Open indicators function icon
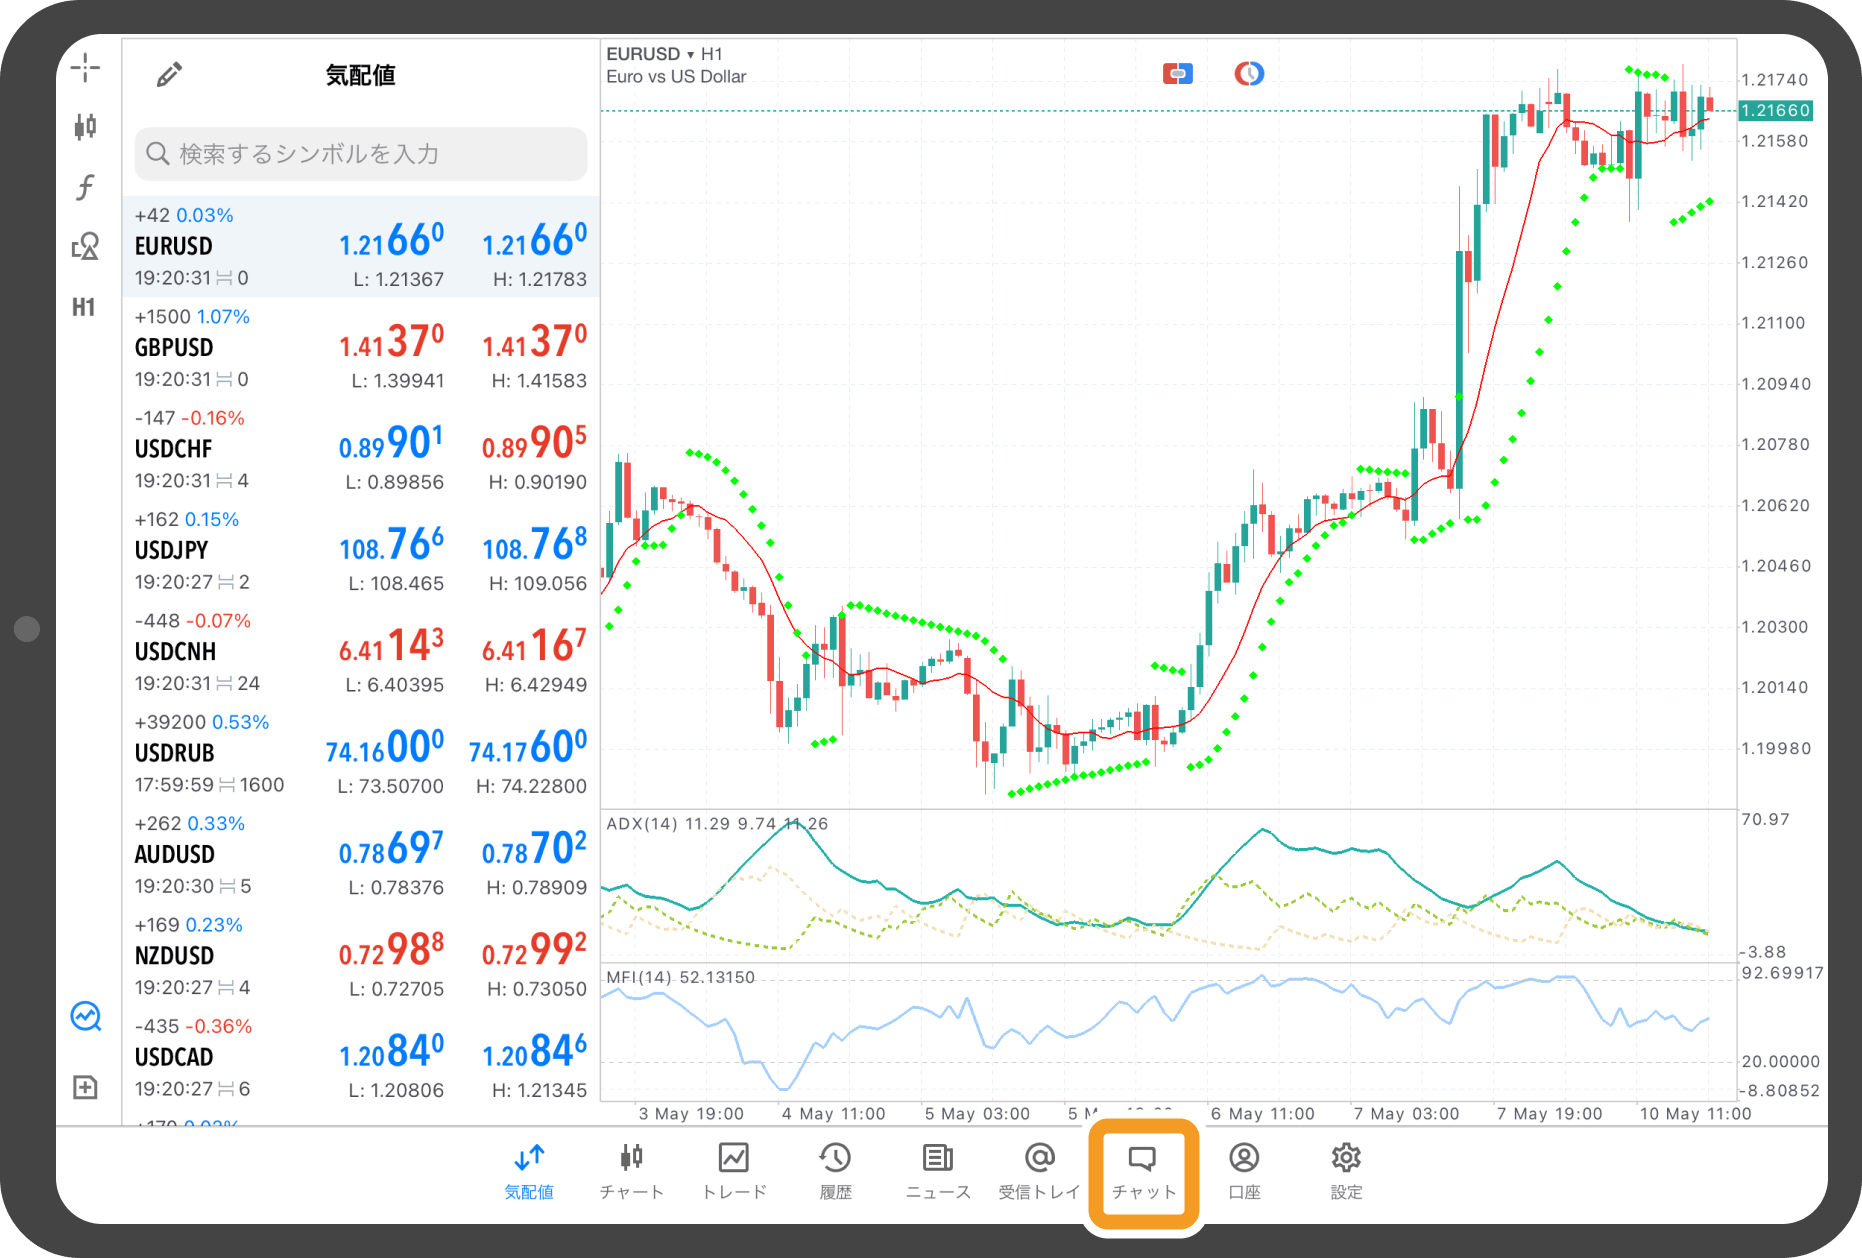Screen dimensions: 1862x1258 pos(85,187)
